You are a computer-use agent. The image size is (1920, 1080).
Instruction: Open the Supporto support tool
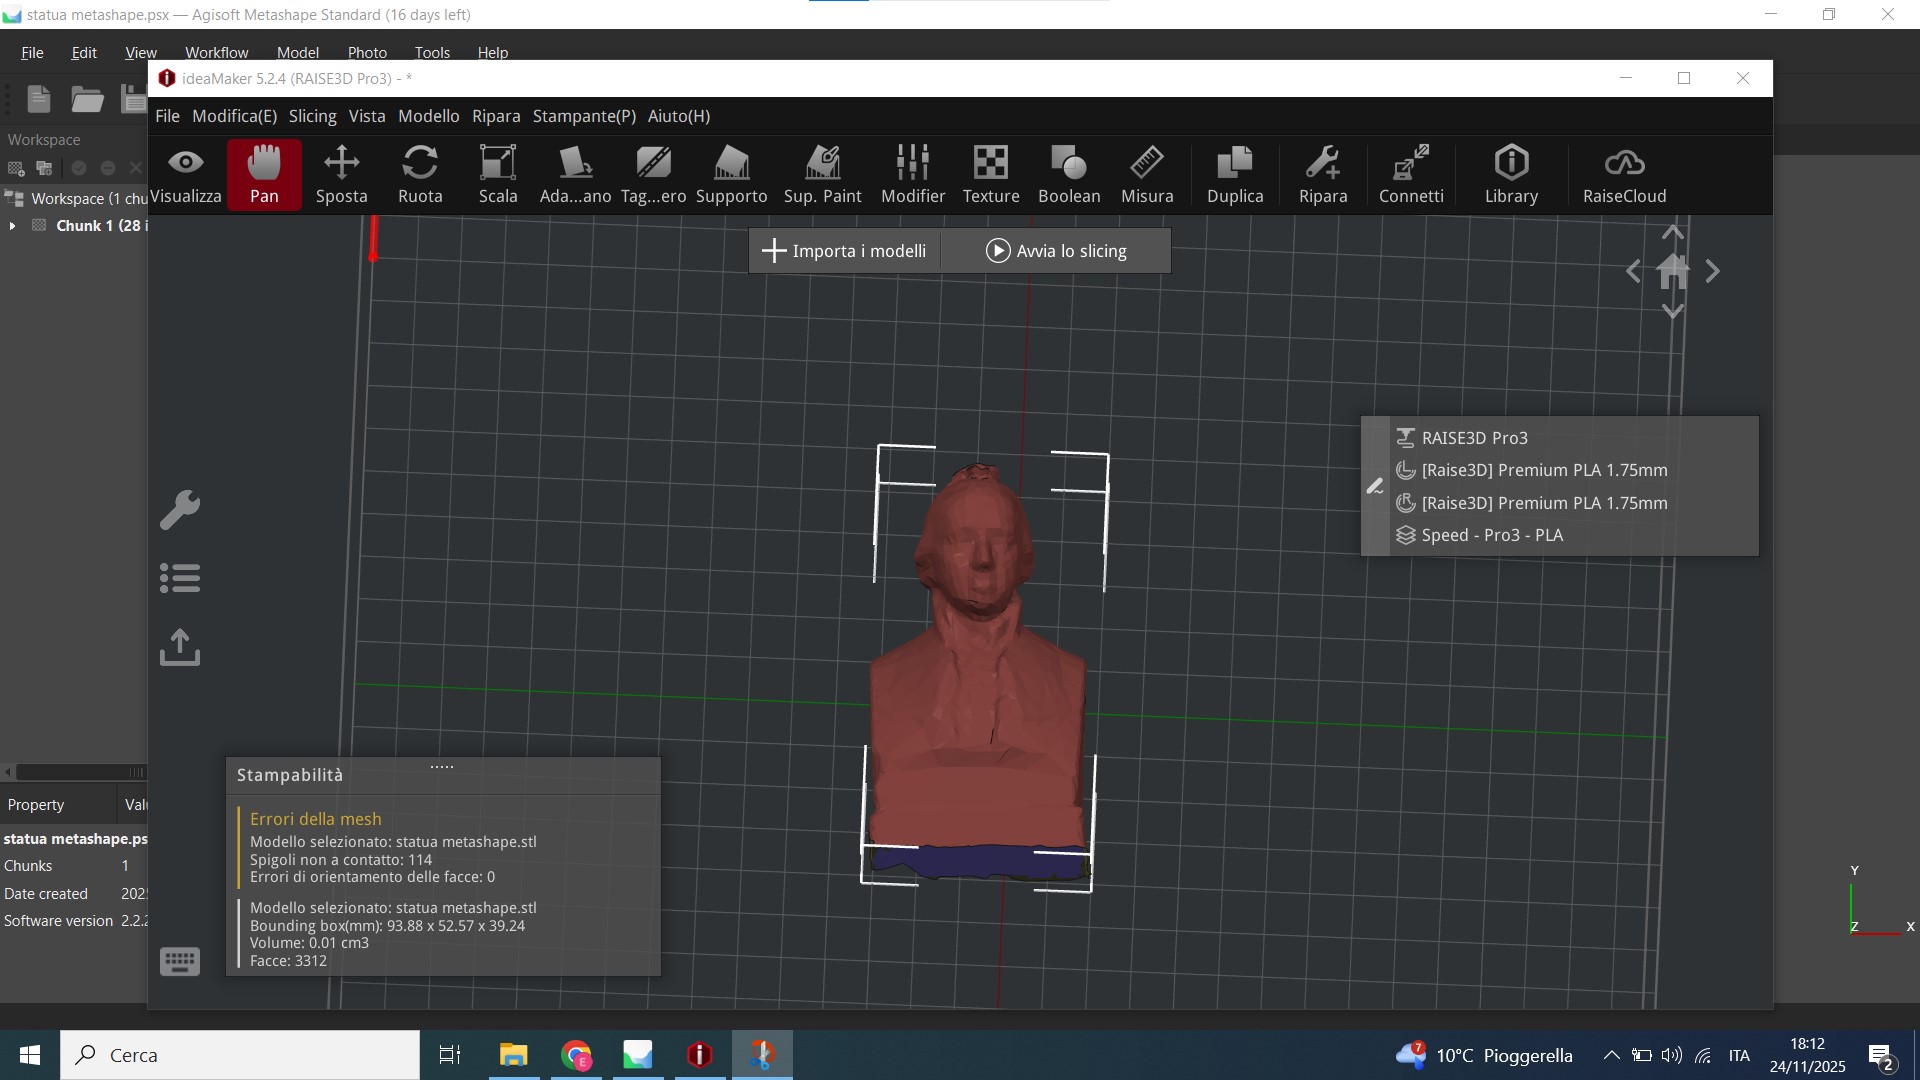[731, 174]
